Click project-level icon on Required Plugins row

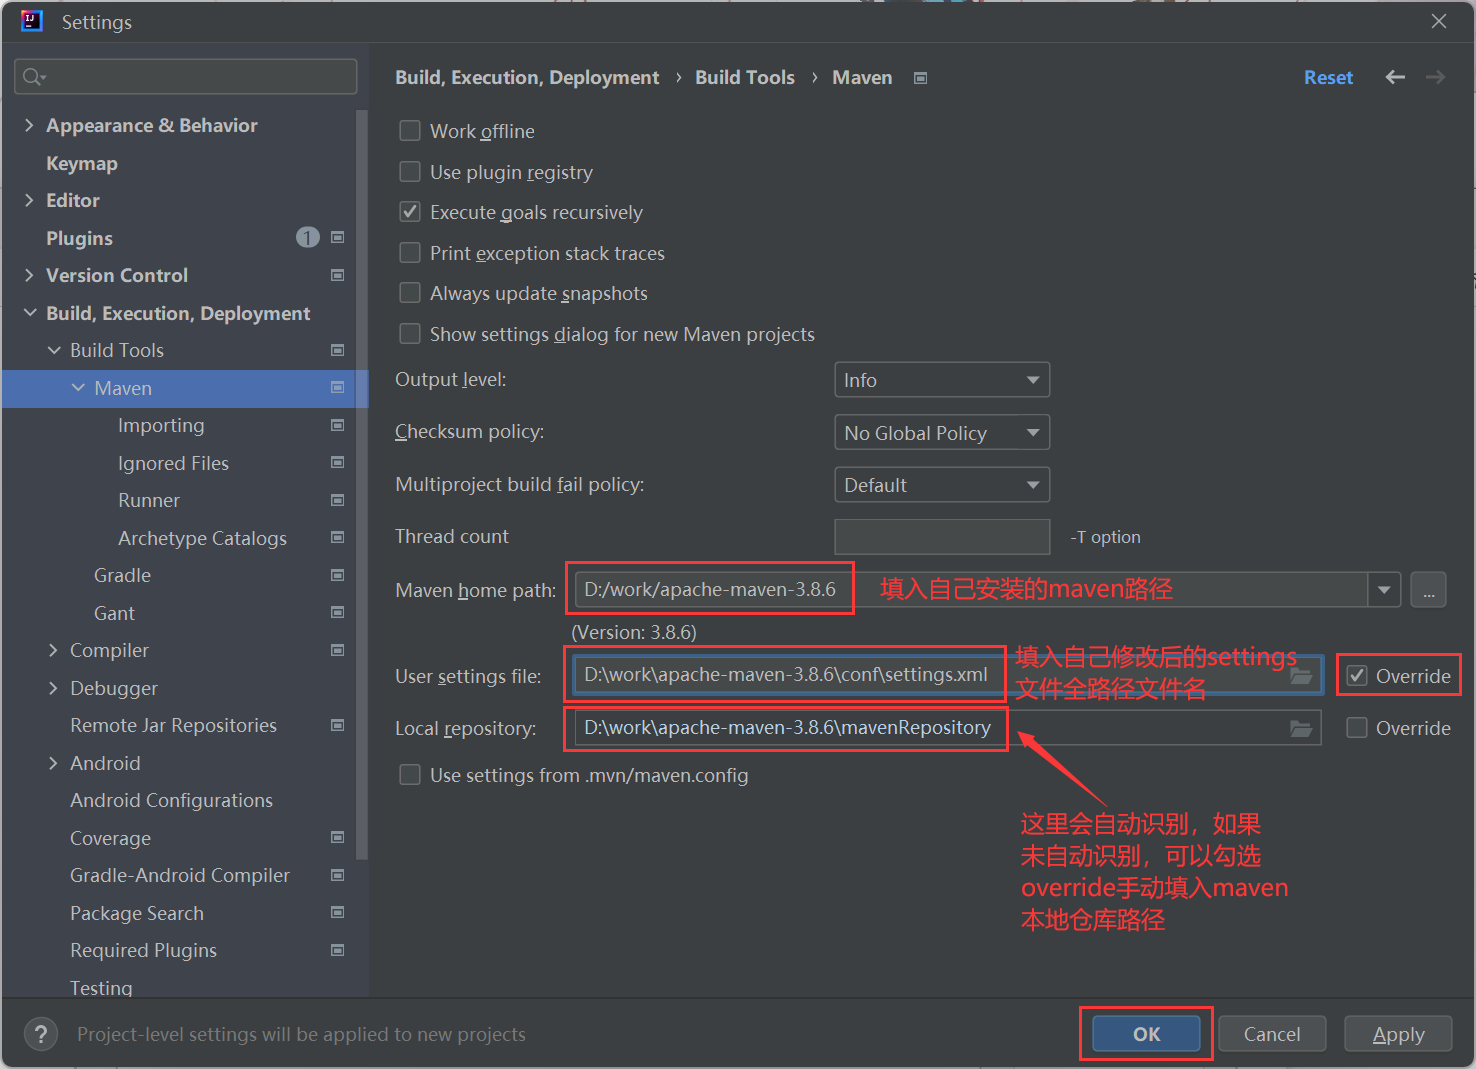337,950
